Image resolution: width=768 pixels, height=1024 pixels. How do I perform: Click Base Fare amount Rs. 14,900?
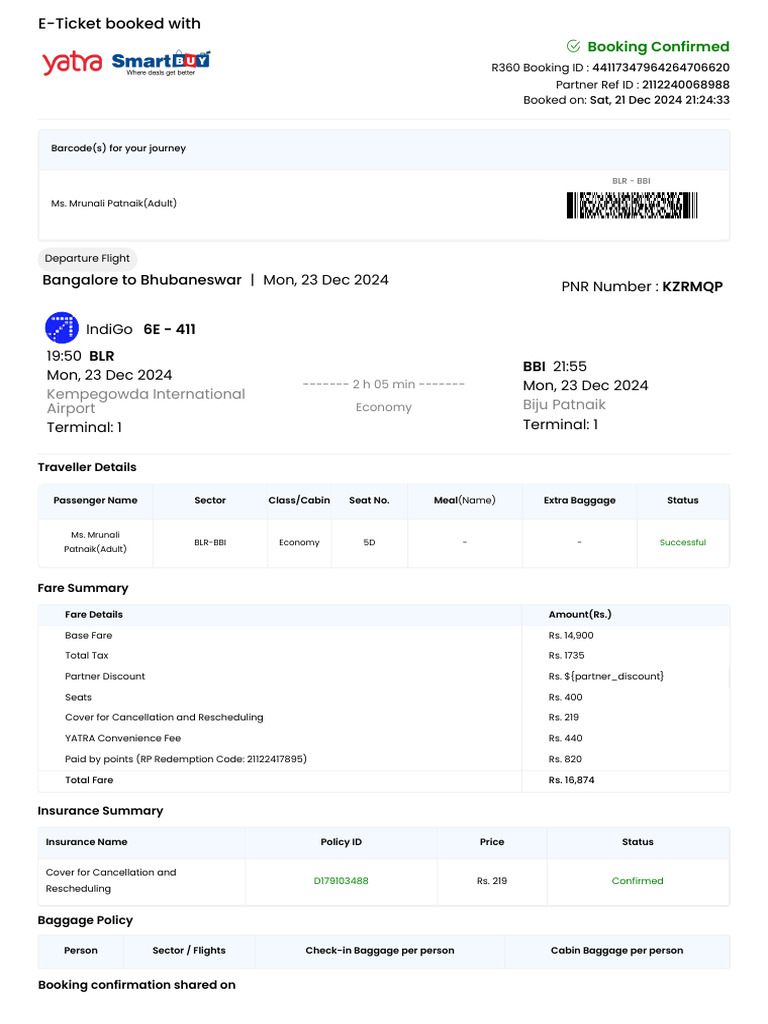pos(571,635)
